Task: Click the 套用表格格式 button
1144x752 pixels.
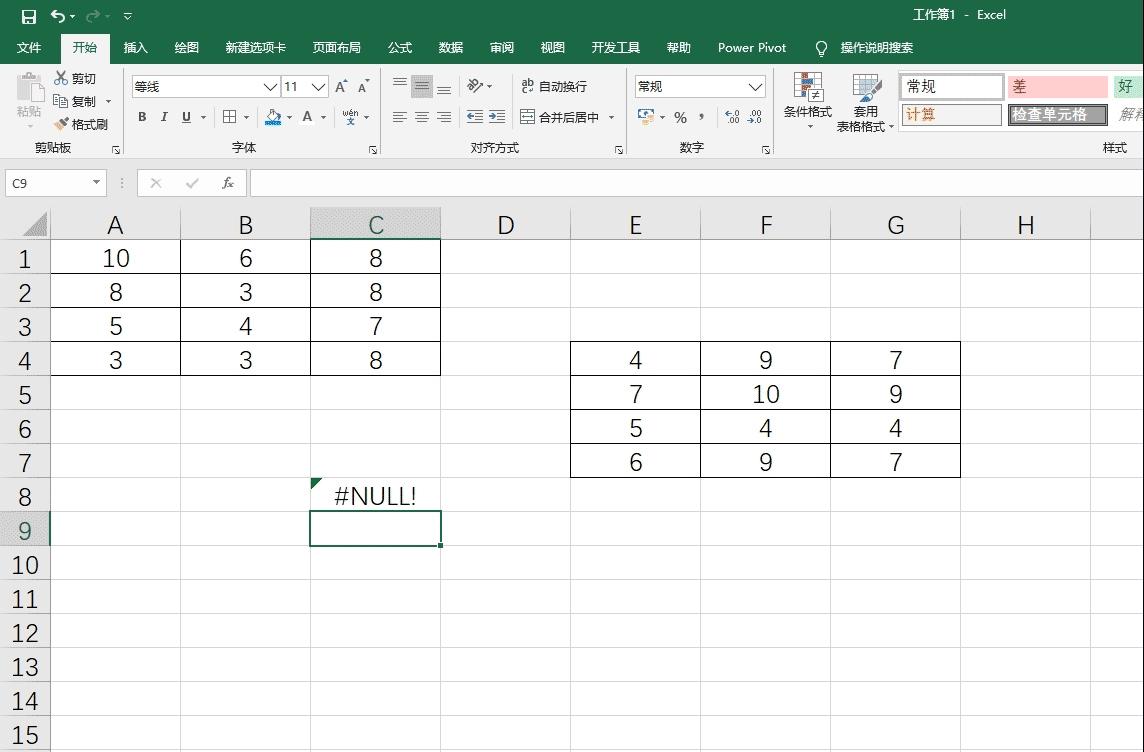Action: (x=866, y=100)
